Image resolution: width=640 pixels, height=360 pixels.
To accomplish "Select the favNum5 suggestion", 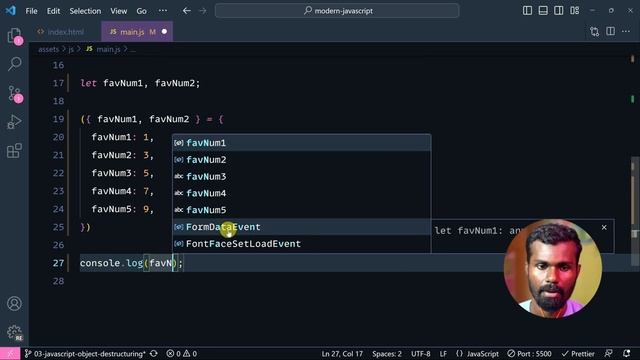I will click(302, 210).
